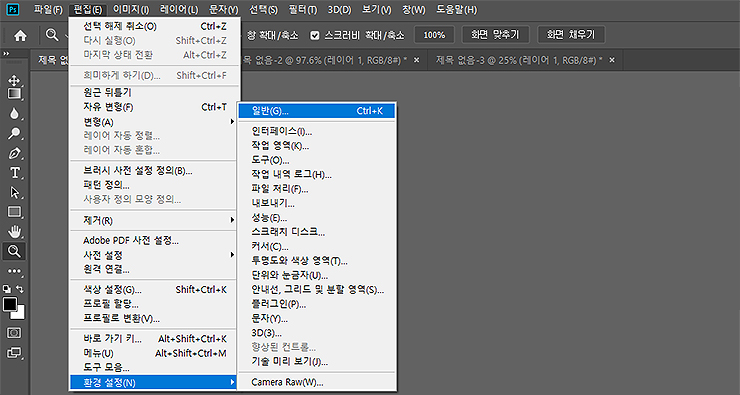Choose 파일 처리(F)... entry
Screen dimensions: 740x395
317,189
